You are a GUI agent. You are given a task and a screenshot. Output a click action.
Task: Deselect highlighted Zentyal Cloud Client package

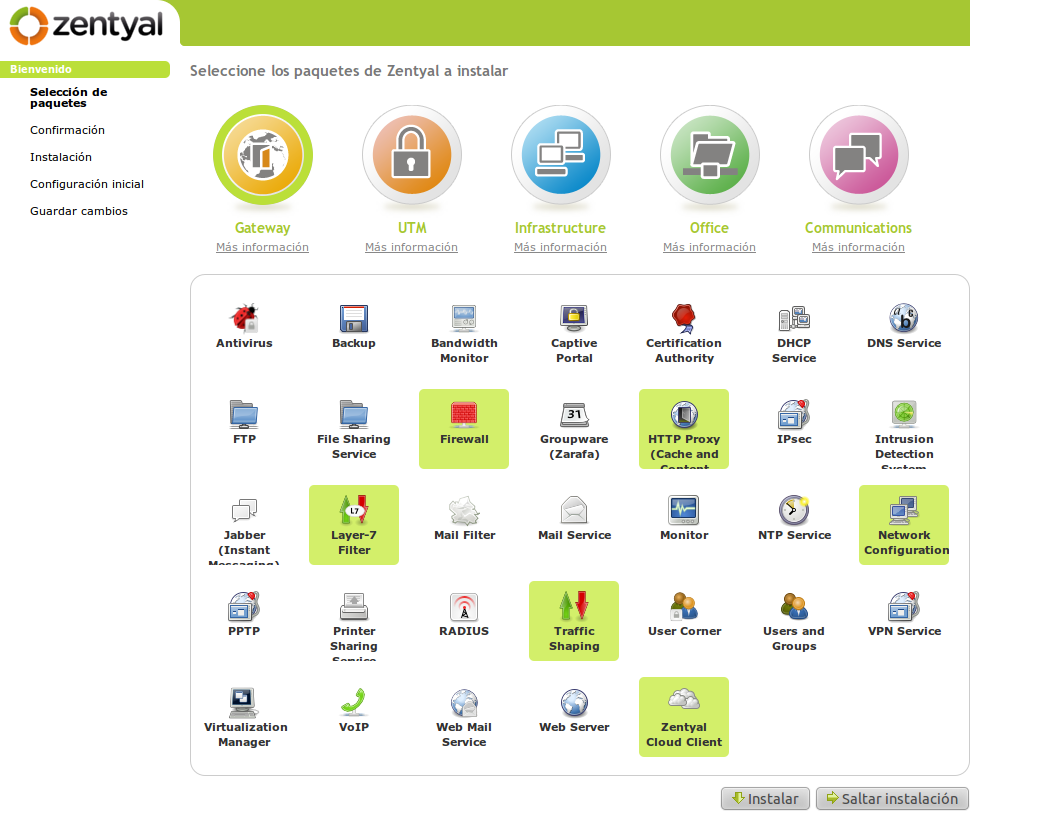684,717
